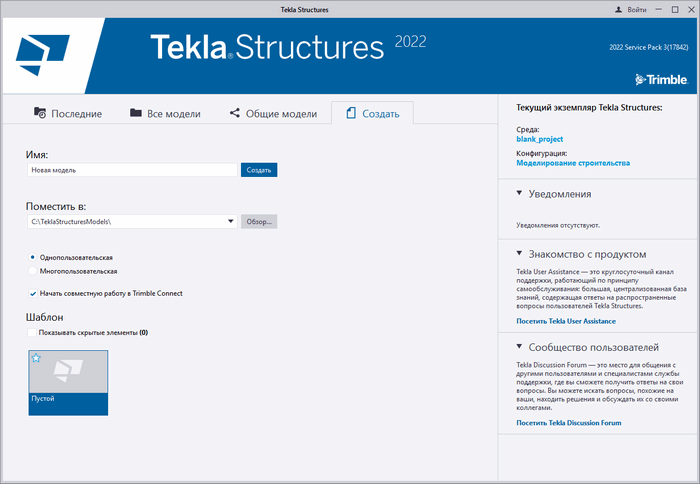Viewport: 700px width, 484px height.
Task: Click the model name input field
Action: point(132,170)
